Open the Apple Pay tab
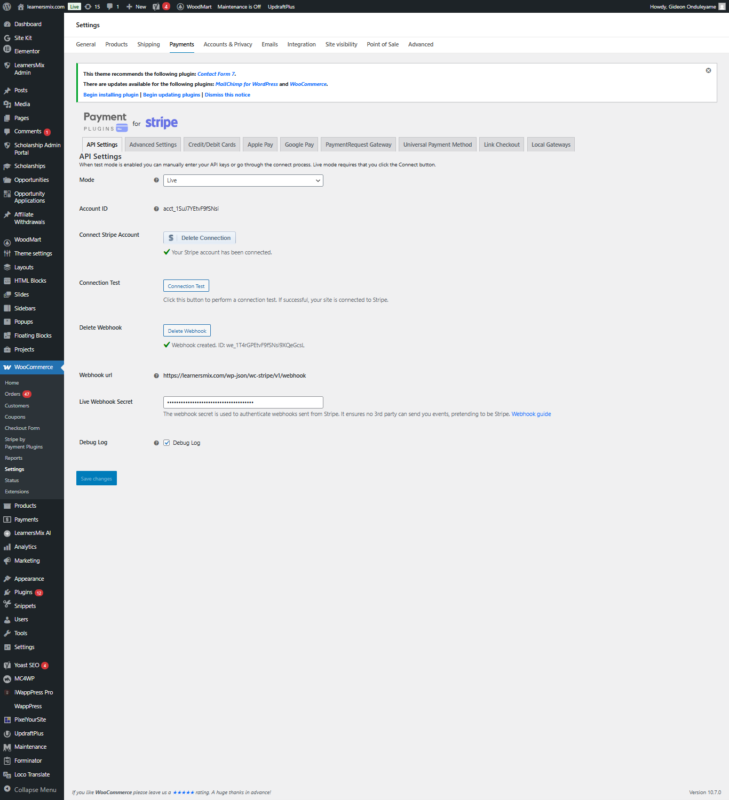This screenshot has height=800, width=729. (x=260, y=145)
